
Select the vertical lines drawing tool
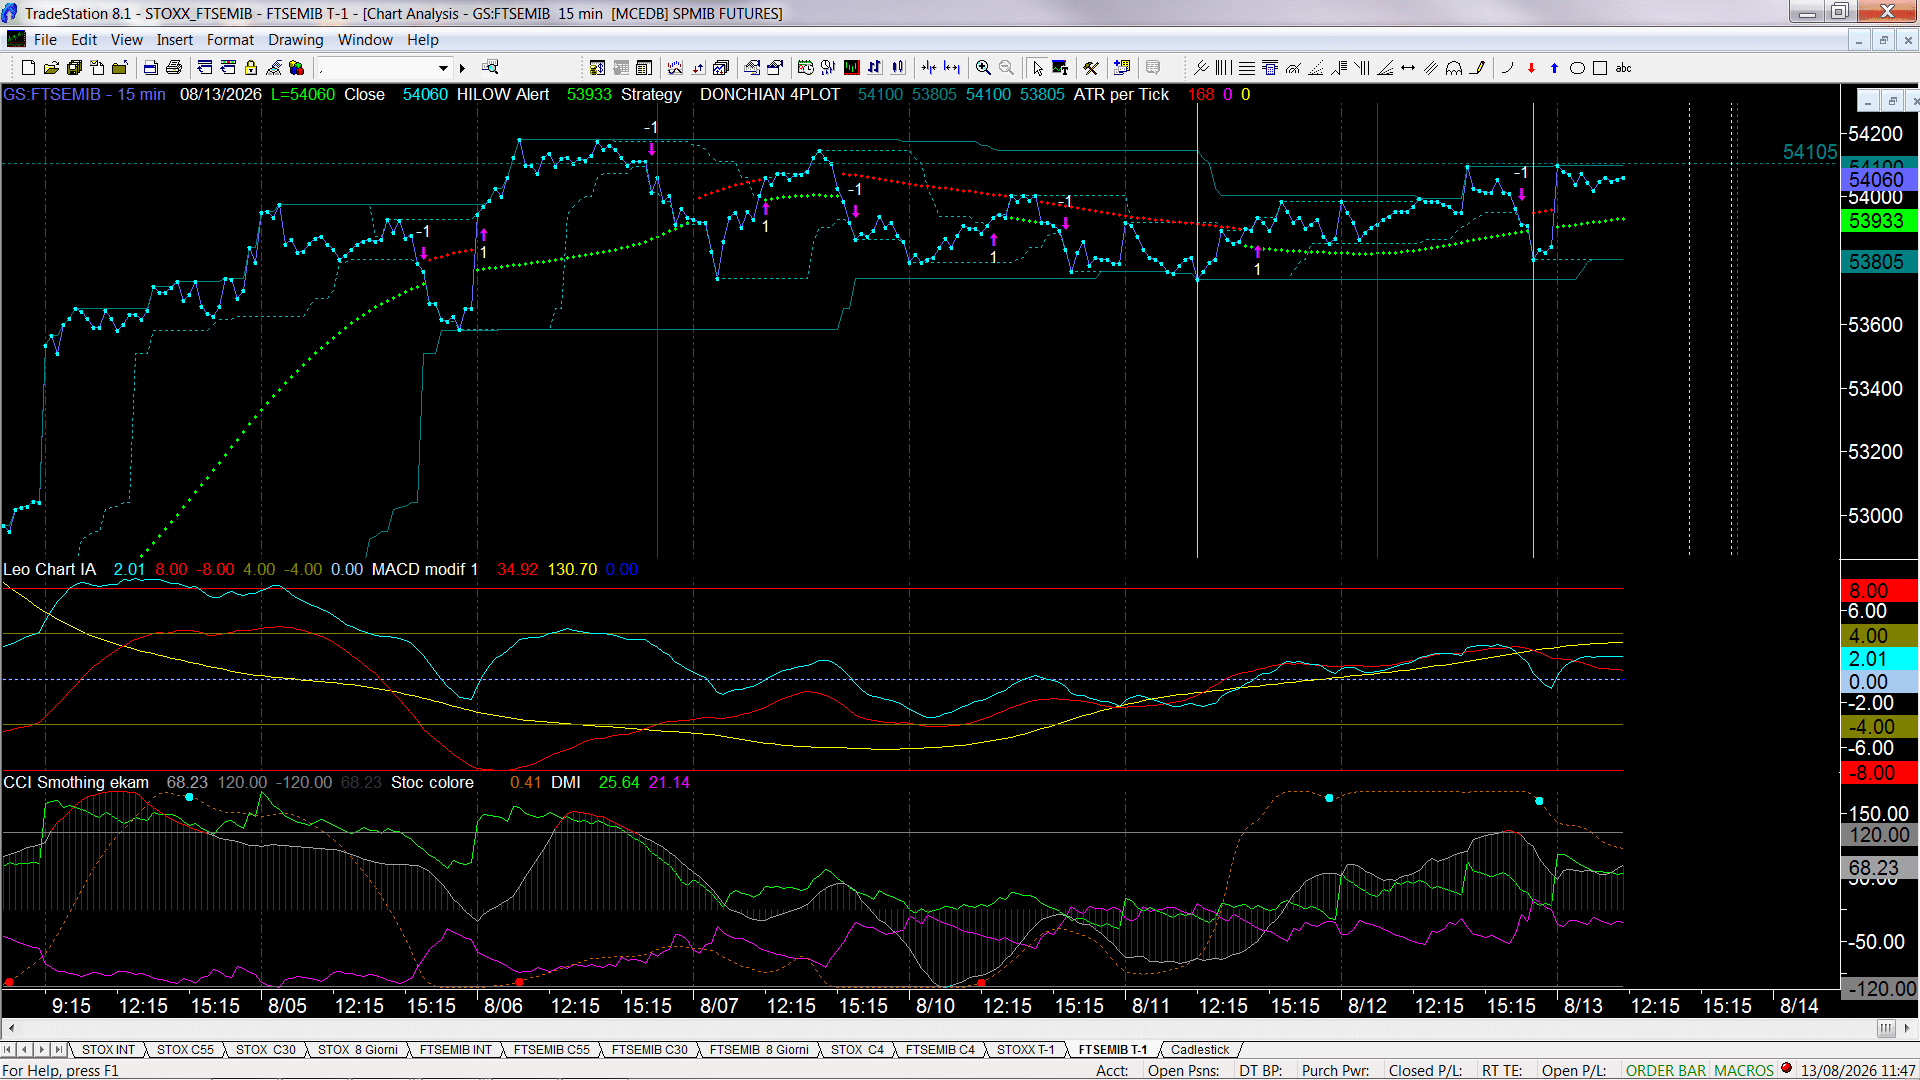click(x=1224, y=68)
